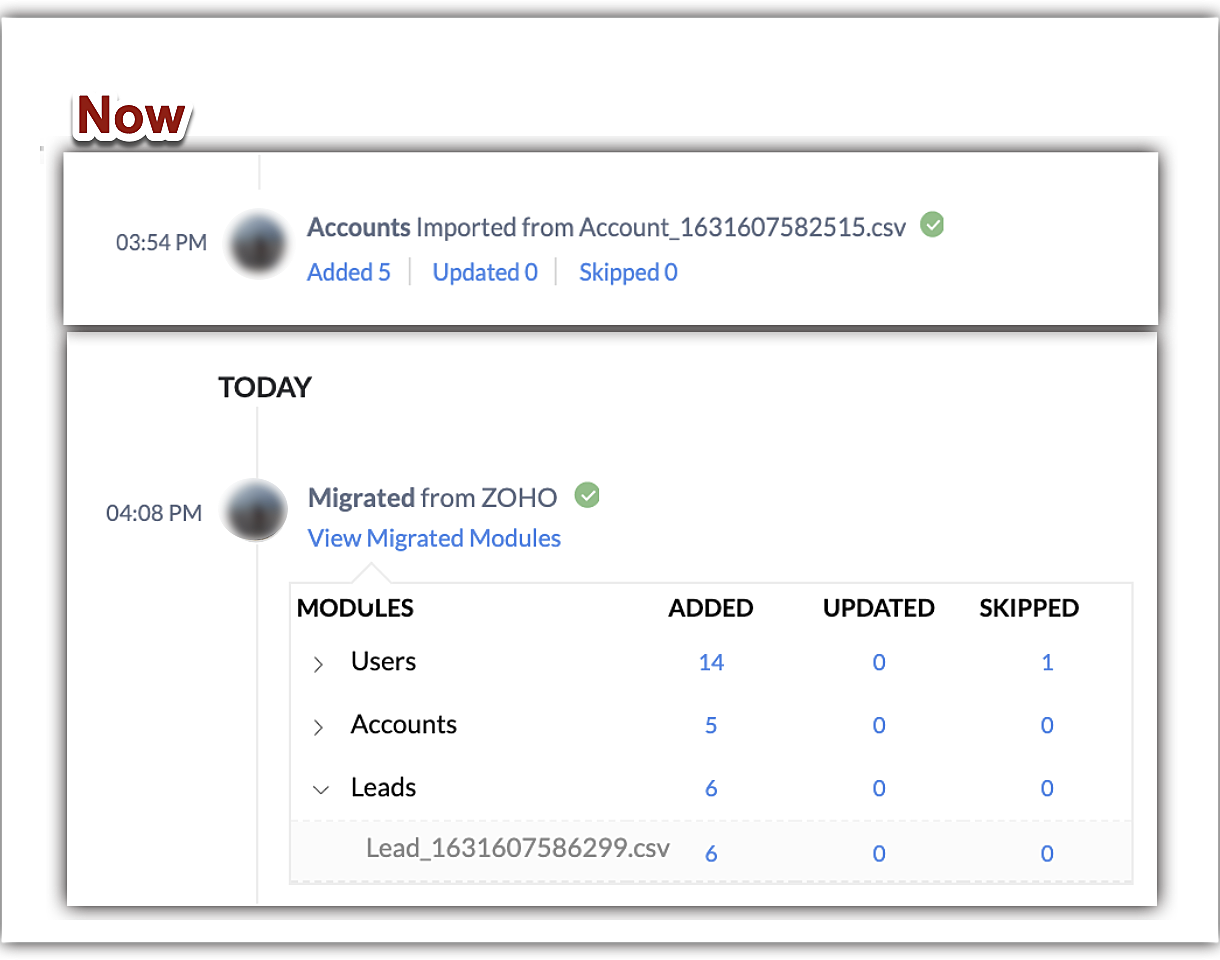Click green success checkmark after Account csv import
Viewport: 1220px width, 960px height.
click(932, 225)
